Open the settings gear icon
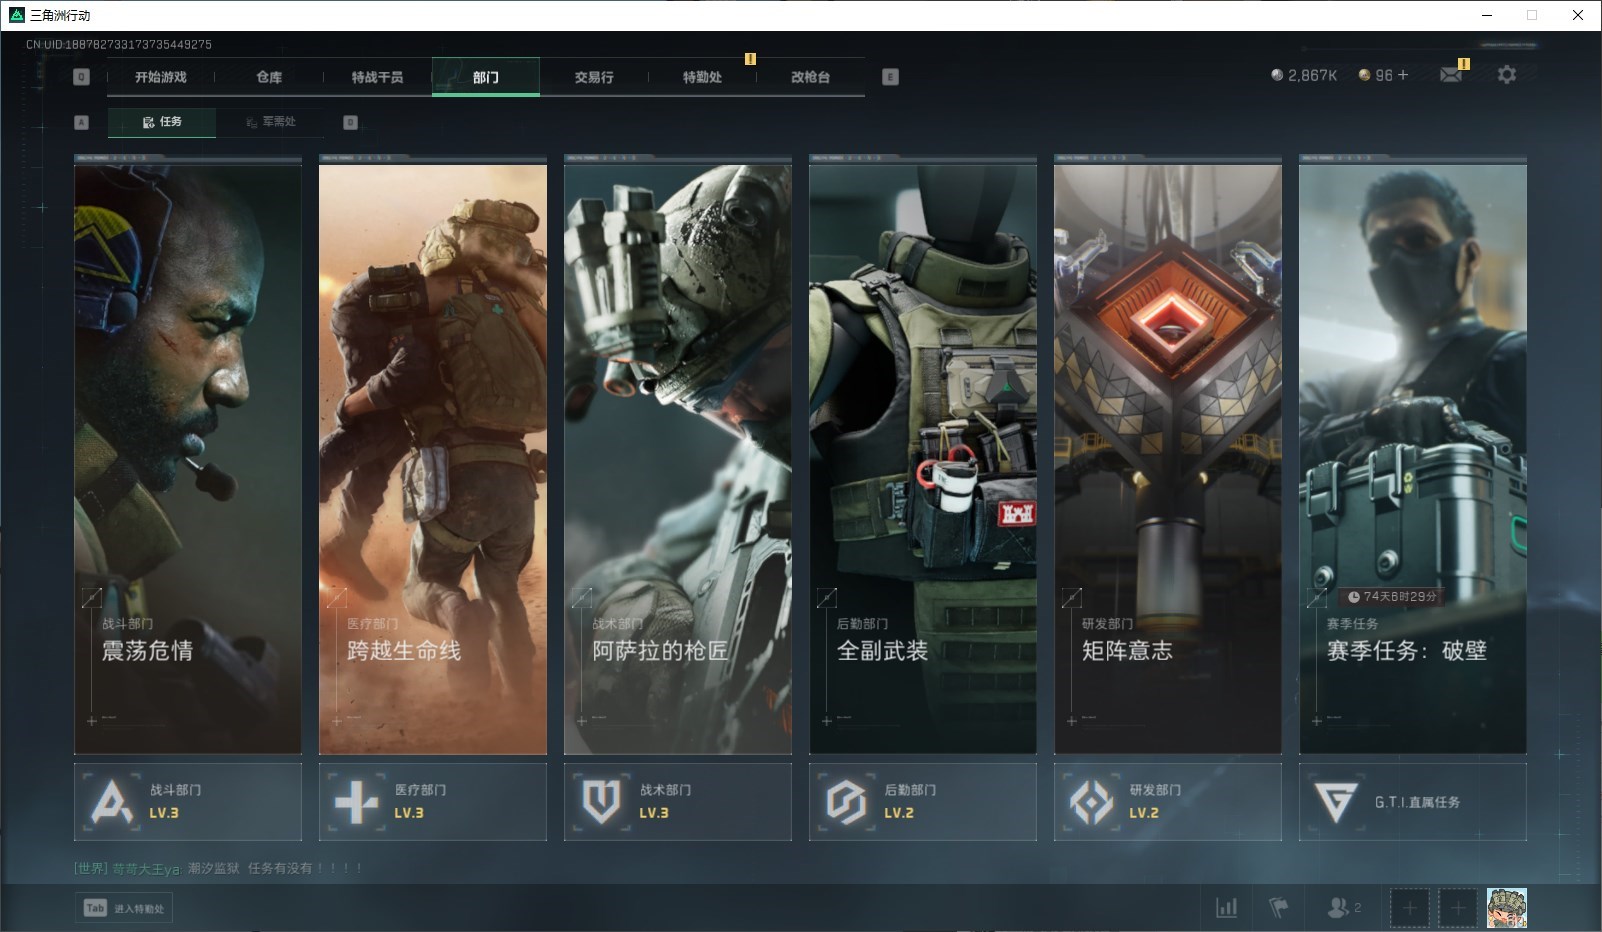Image resolution: width=1602 pixels, height=932 pixels. pos(1507,75)
